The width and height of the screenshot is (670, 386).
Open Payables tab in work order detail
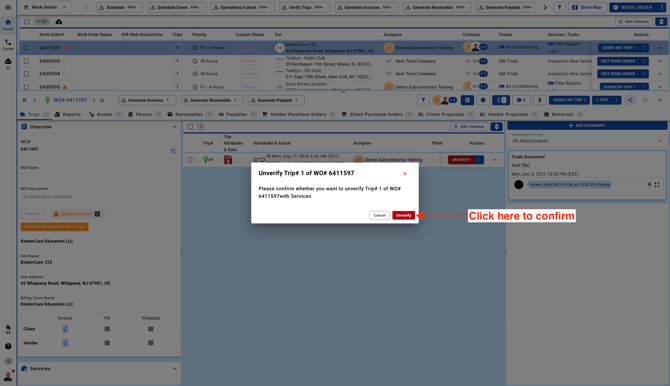click(x=237, y=115)
